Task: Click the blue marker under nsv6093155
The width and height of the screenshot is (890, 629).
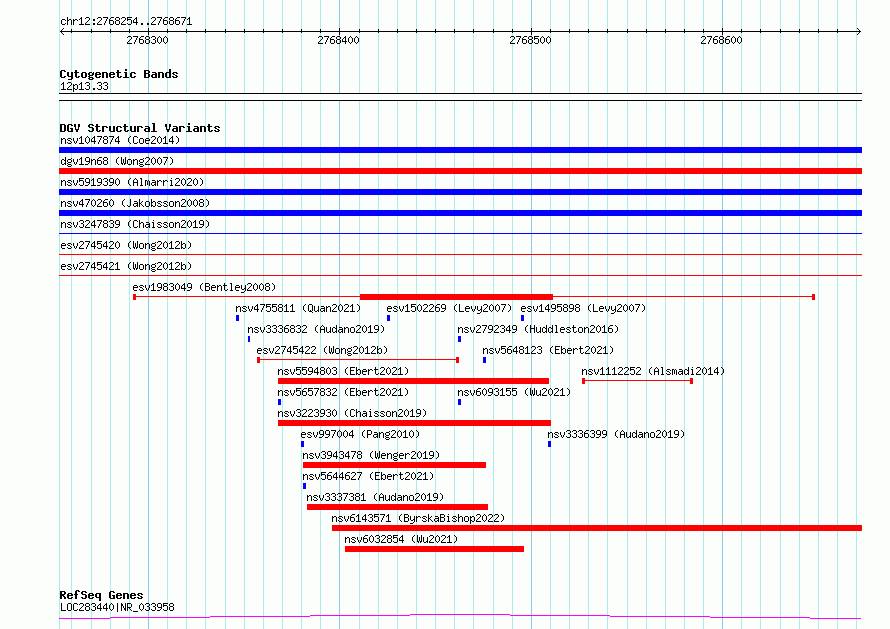Action: (459, 402)
